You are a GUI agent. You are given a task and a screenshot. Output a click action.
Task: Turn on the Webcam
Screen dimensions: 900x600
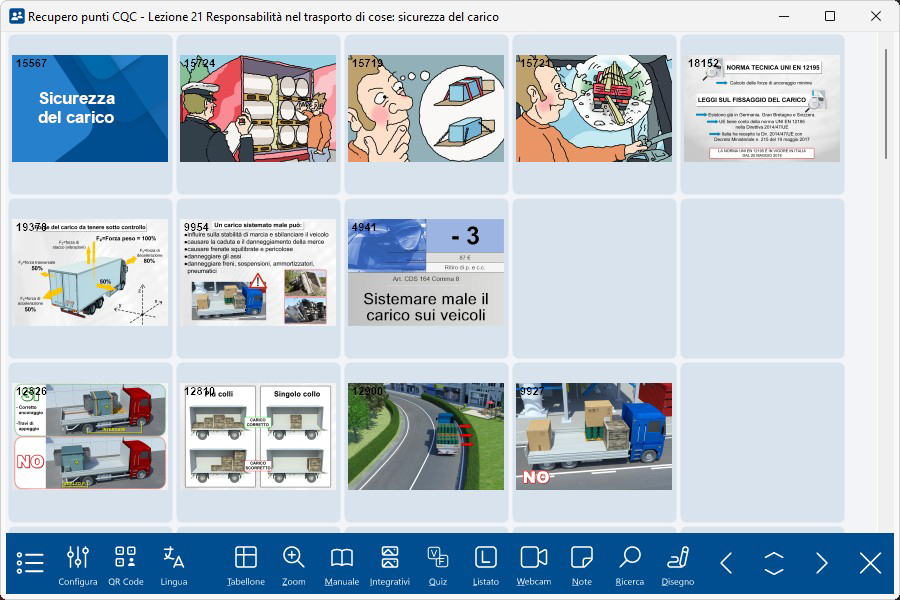coord(534,566)
